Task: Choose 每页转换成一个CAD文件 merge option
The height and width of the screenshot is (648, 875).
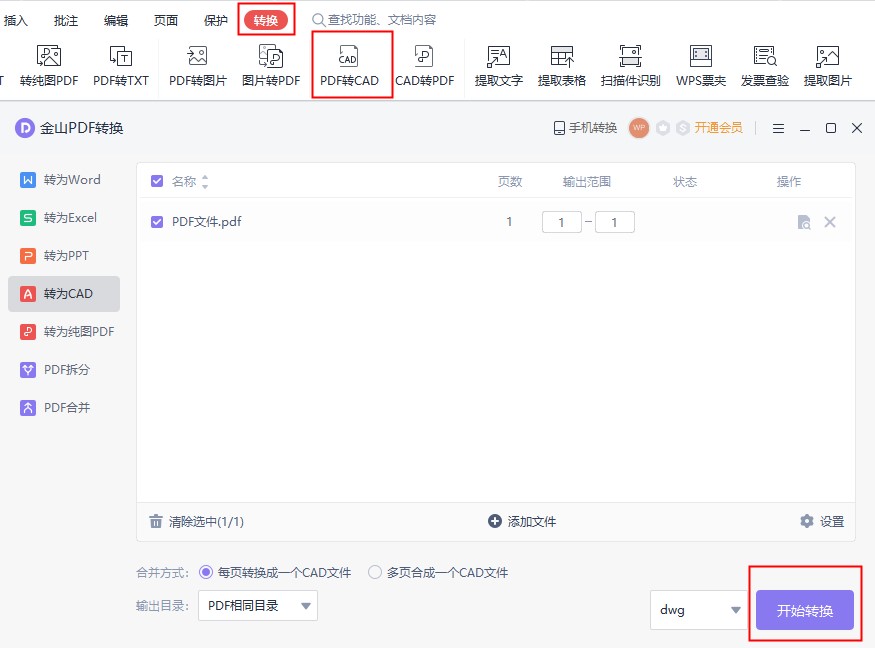Action: coord(207,573)
